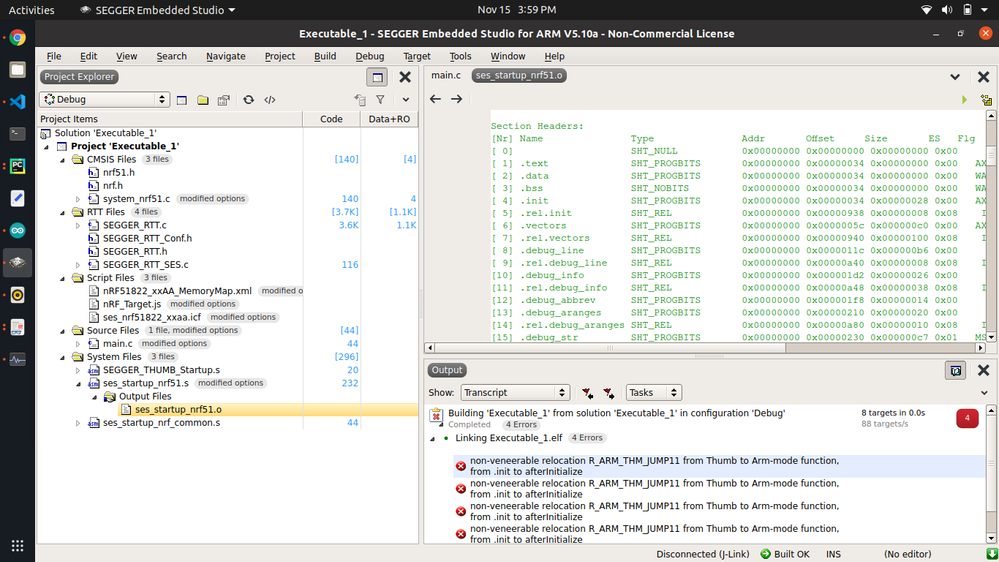
Task: Click the synchronize/refresh icon in Project Explorer toolbar
Action: tap(248, 100)
